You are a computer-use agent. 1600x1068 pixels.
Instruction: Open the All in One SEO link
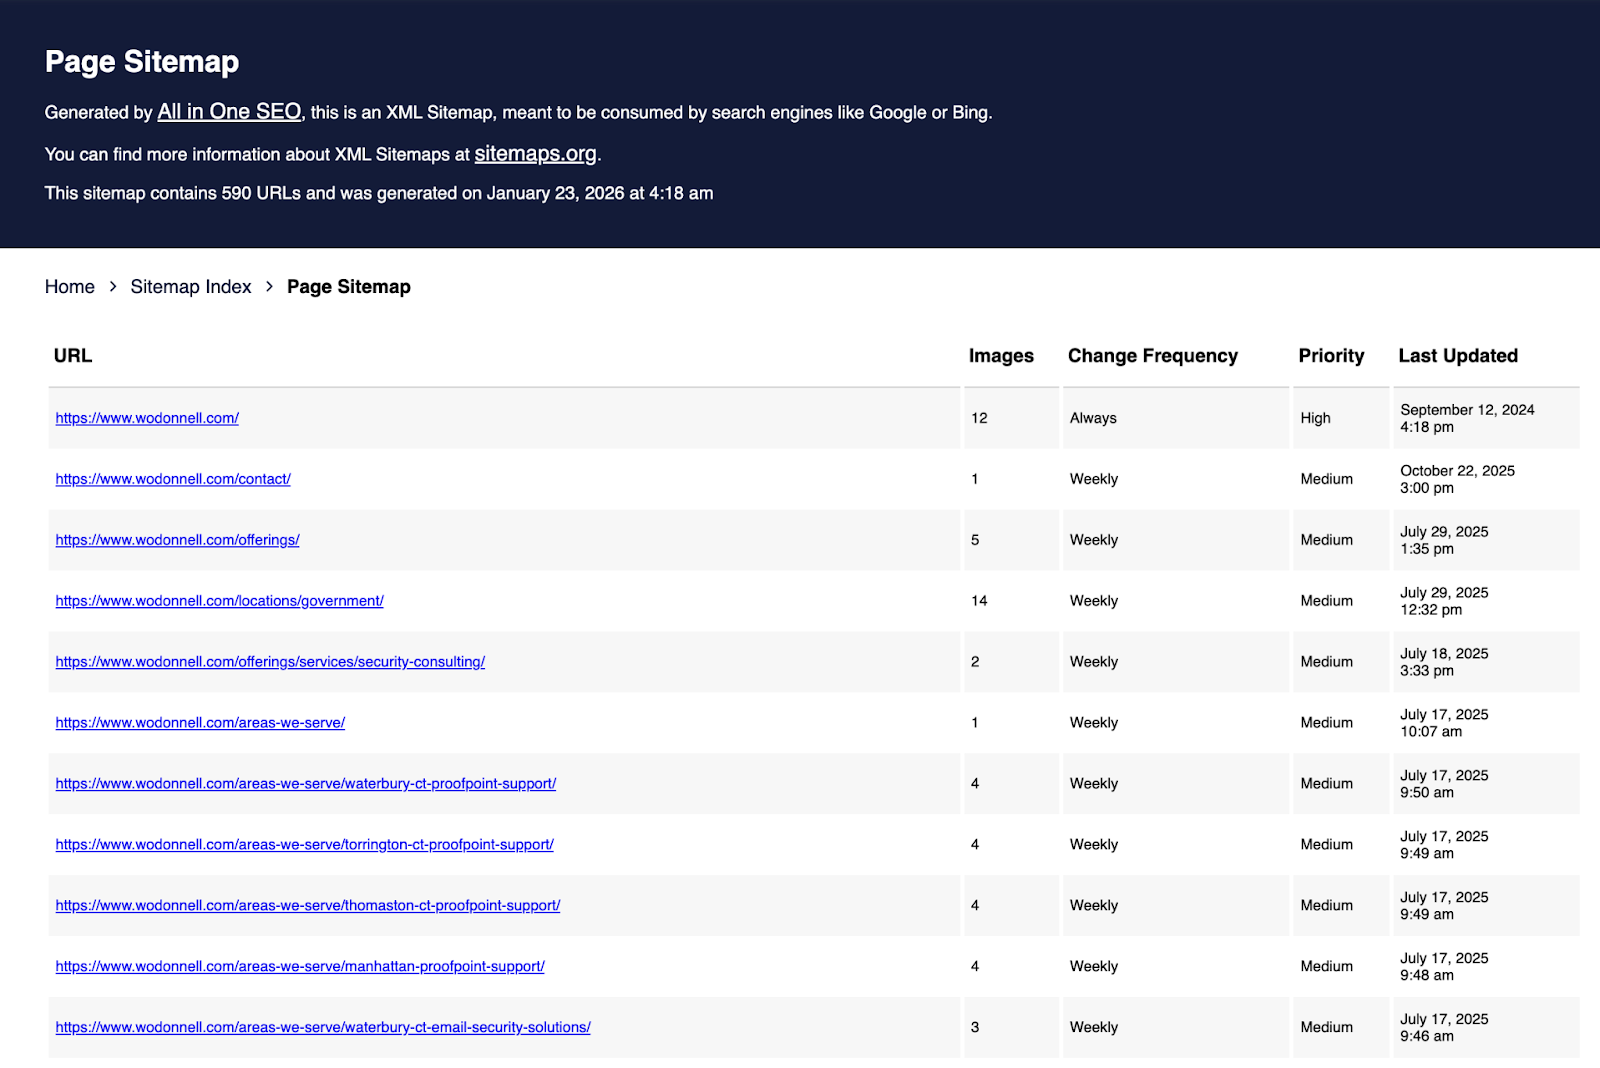[x=228, y=112]
